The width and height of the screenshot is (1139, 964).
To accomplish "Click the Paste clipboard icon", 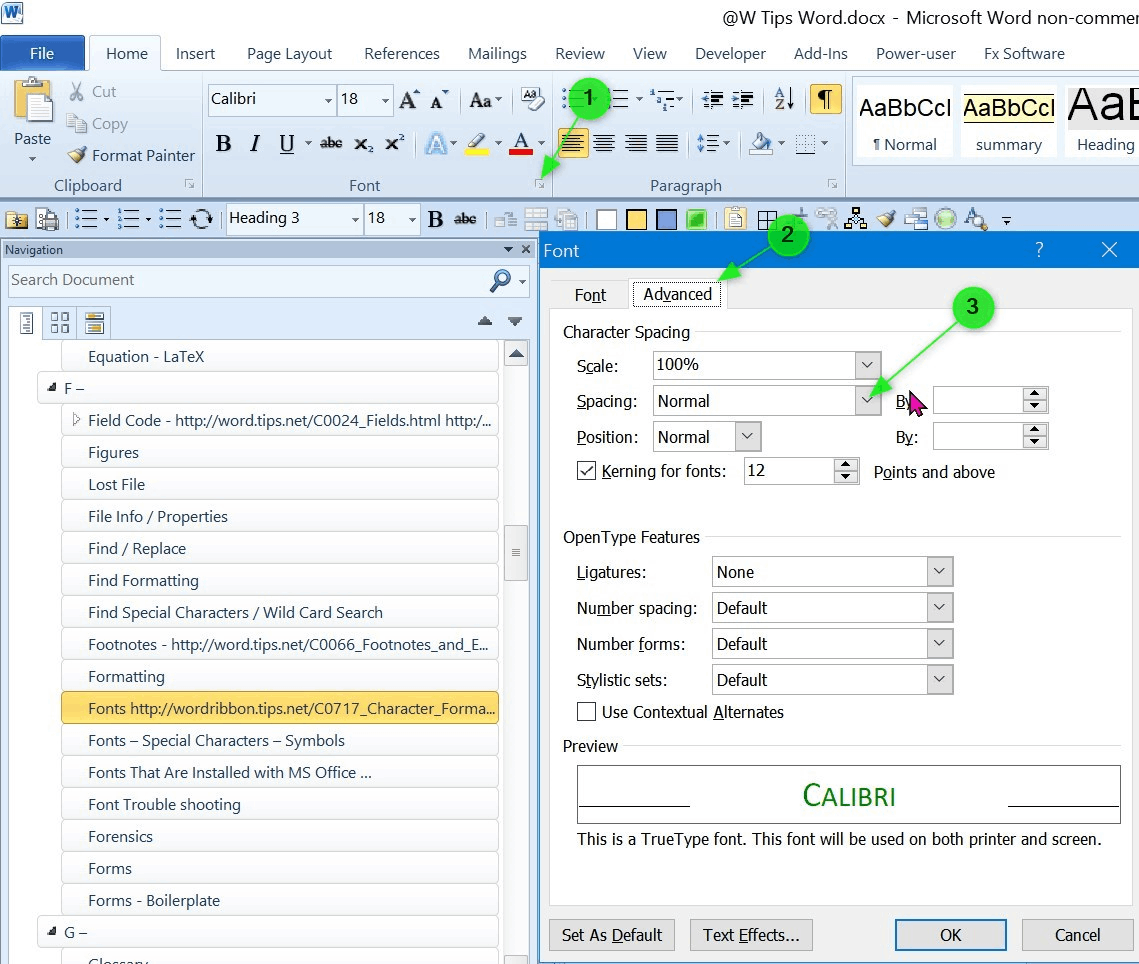I will [33, 100].
